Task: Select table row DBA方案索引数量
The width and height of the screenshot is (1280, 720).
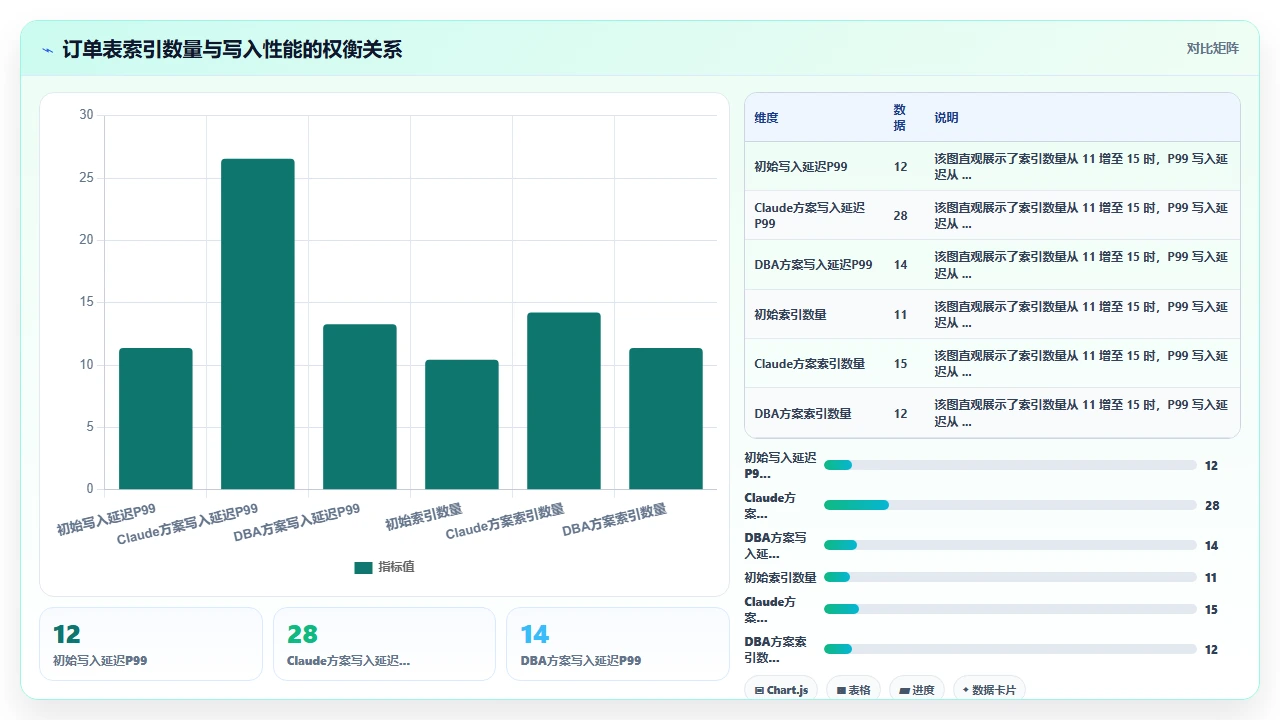Action: tap(992, 413)
